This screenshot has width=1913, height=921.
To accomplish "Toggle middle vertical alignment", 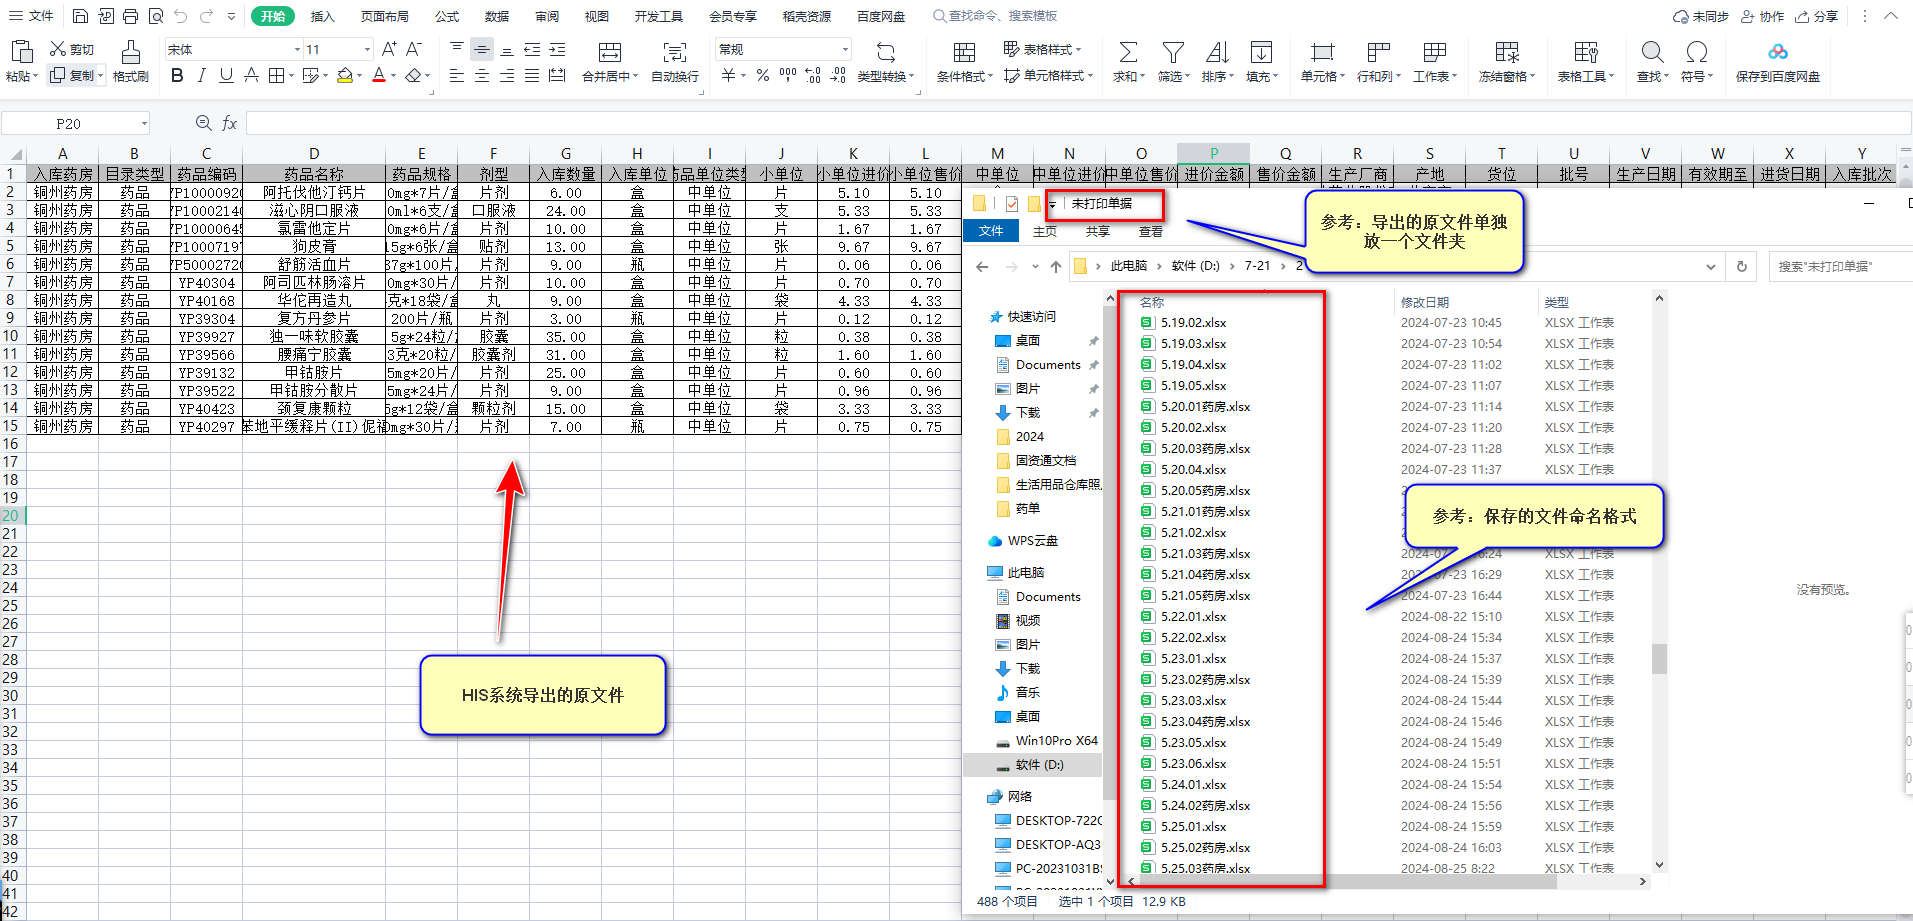I will point(482,49).
